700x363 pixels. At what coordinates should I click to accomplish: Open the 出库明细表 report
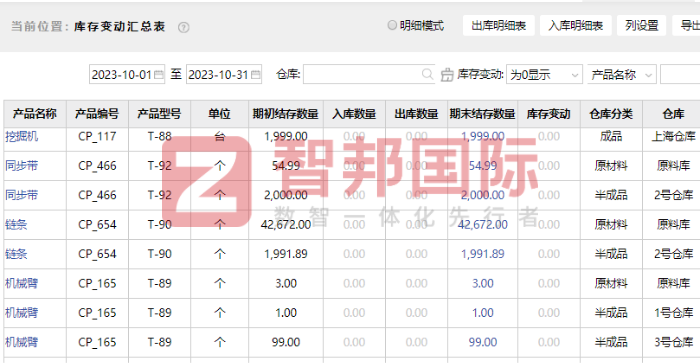click(x=499, y=25)
